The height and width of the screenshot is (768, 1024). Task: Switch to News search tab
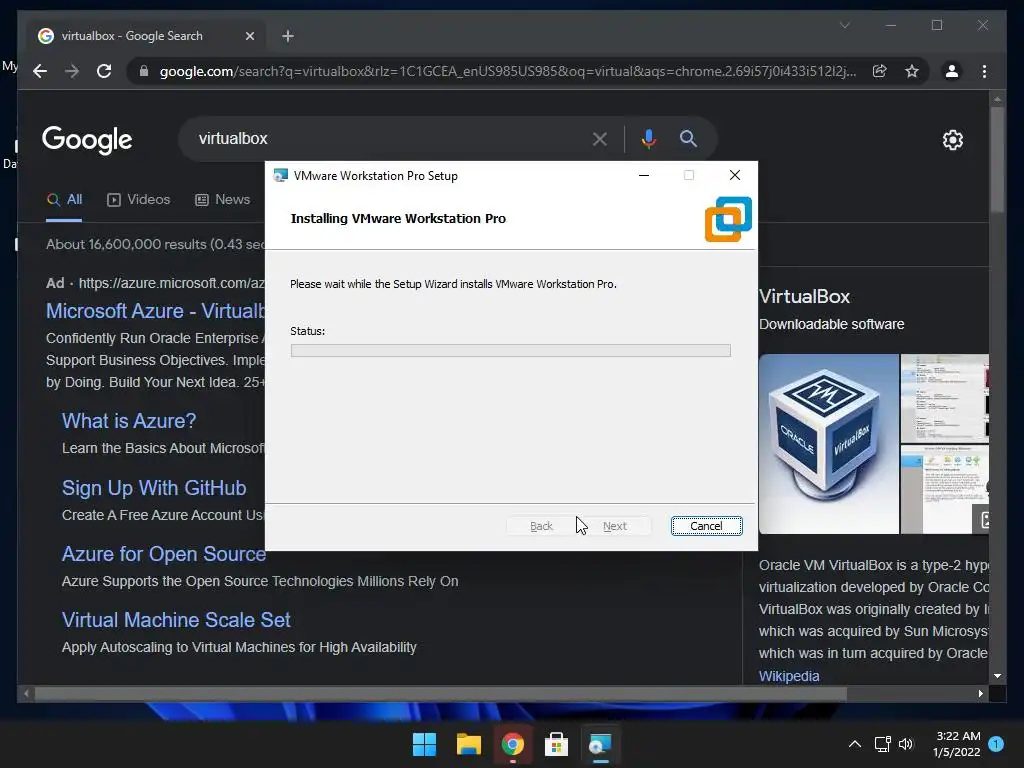[223, 200]
